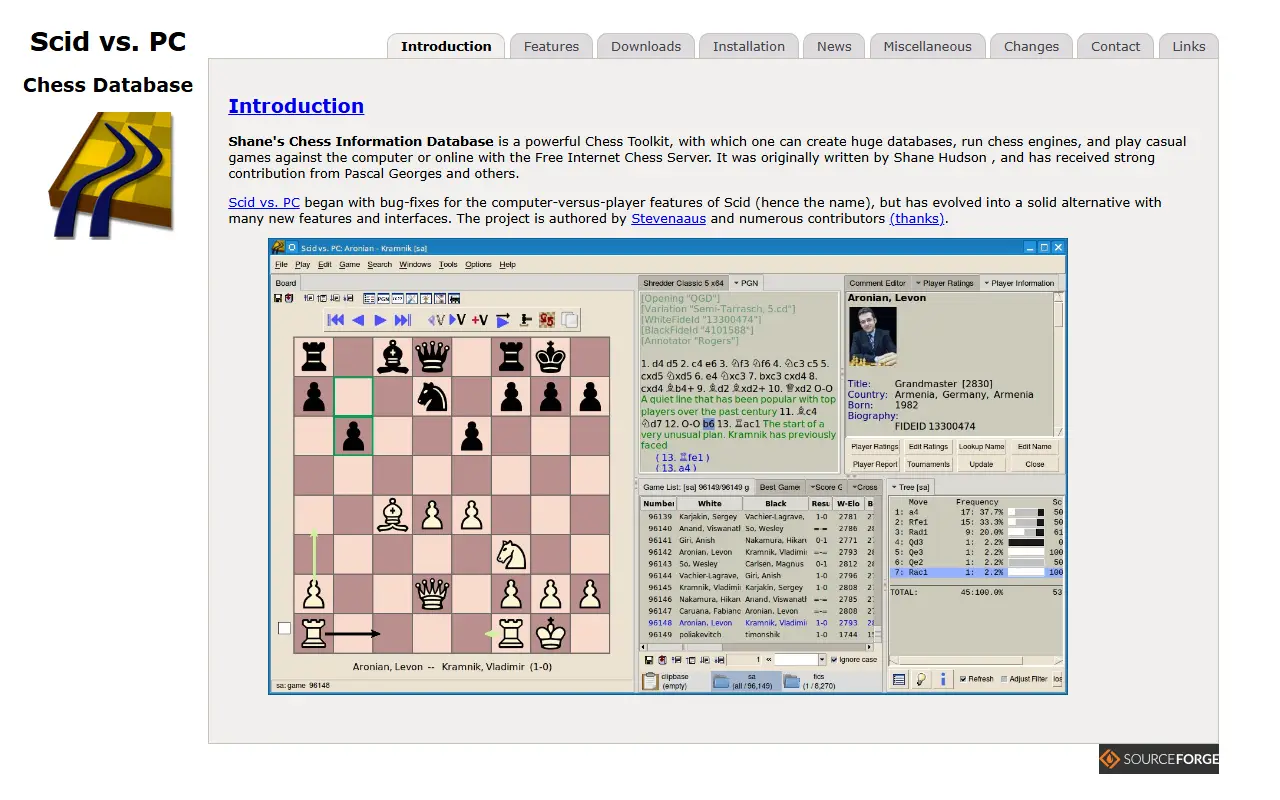
Task: Click the go-to-game-start button above the board
Action: (336, 320)
